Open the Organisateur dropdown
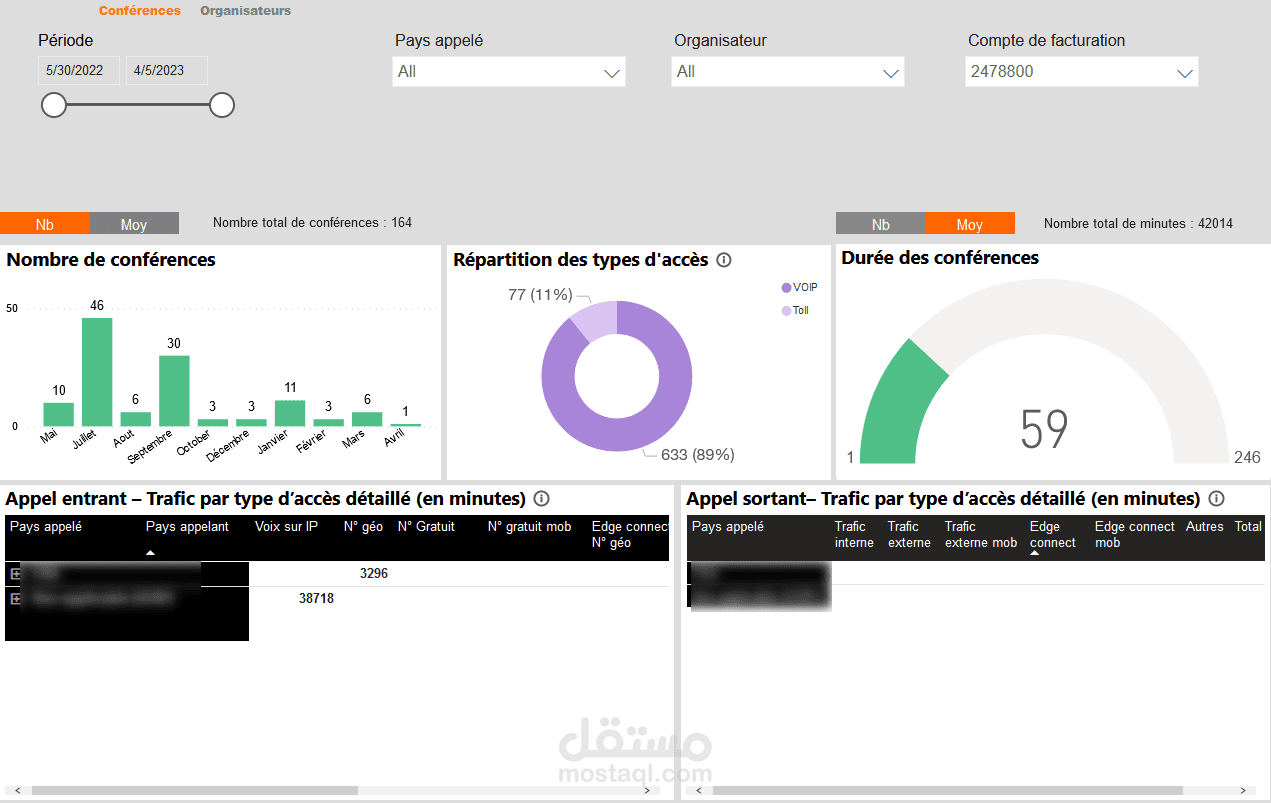This screenshot has width=1271, height=803. coord(788,72)
